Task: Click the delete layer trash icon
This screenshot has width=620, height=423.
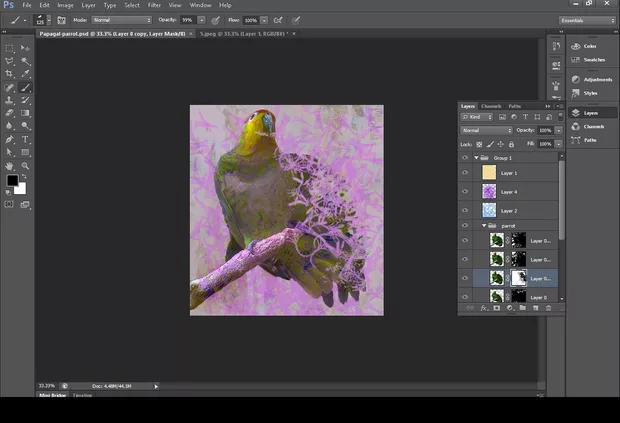Action: click(548, 308)
